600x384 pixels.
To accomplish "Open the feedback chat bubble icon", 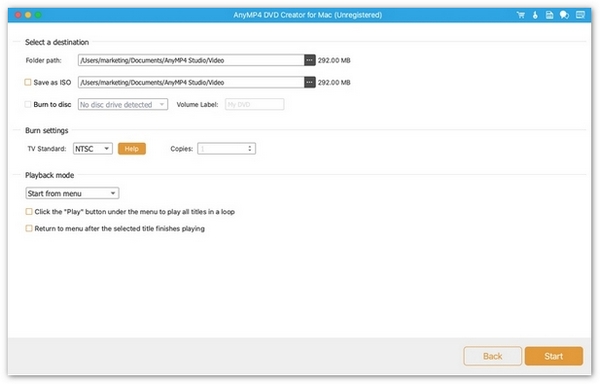I will pyautogui.click(x=564, y=15).
